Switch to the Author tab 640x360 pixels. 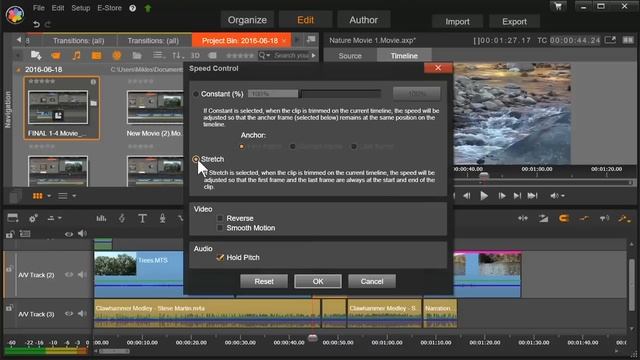[363, 20]
